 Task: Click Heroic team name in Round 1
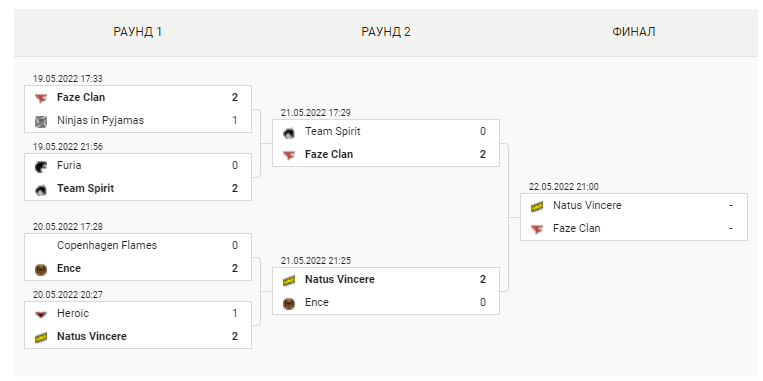coord(73,313)
